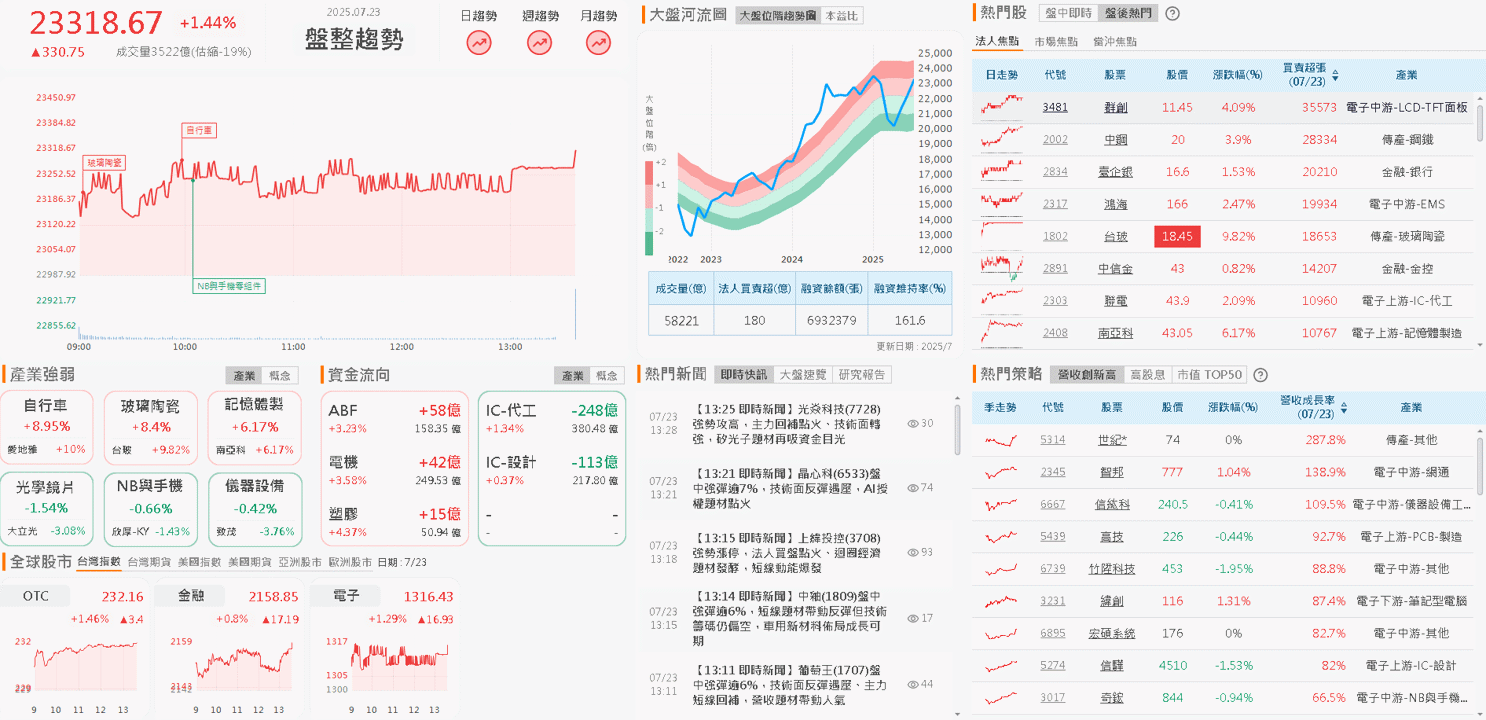
Task: Click view-count eye icon for 葡萄王 news
Action: [913, 684]
